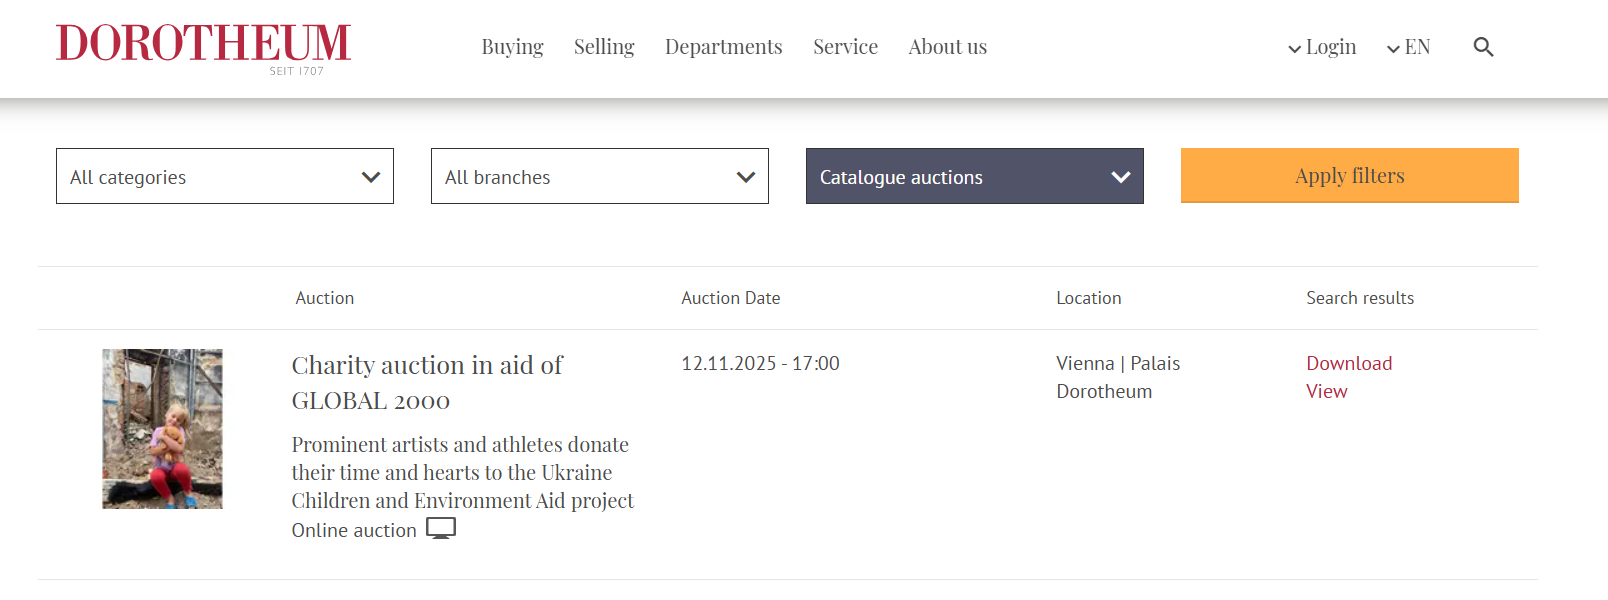Expand the All categories dropdown

[225, 177]
